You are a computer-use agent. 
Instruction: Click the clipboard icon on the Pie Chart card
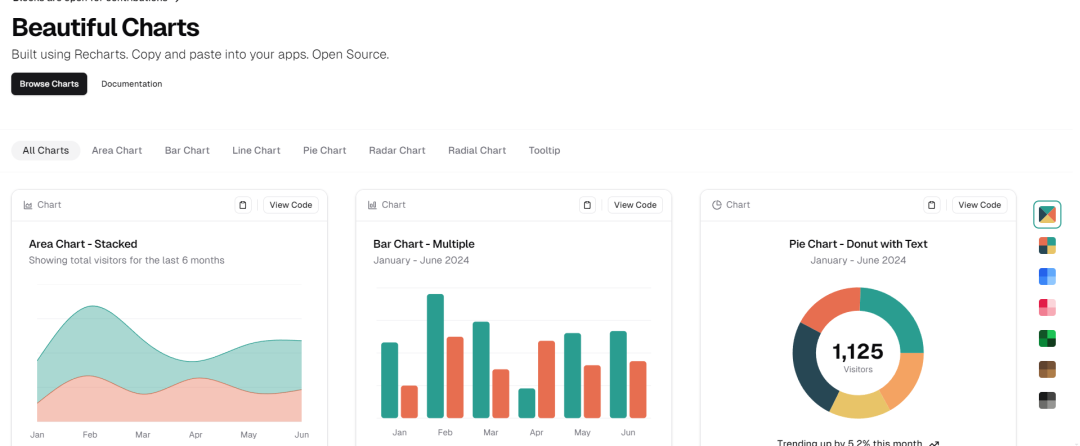pyautogui.click(x=932, y=205)
